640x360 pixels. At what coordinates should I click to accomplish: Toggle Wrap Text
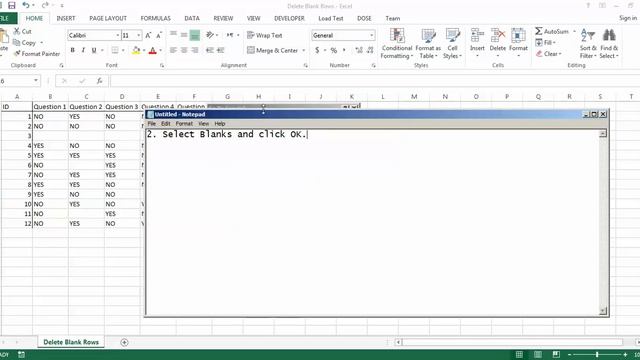(265, 36)
